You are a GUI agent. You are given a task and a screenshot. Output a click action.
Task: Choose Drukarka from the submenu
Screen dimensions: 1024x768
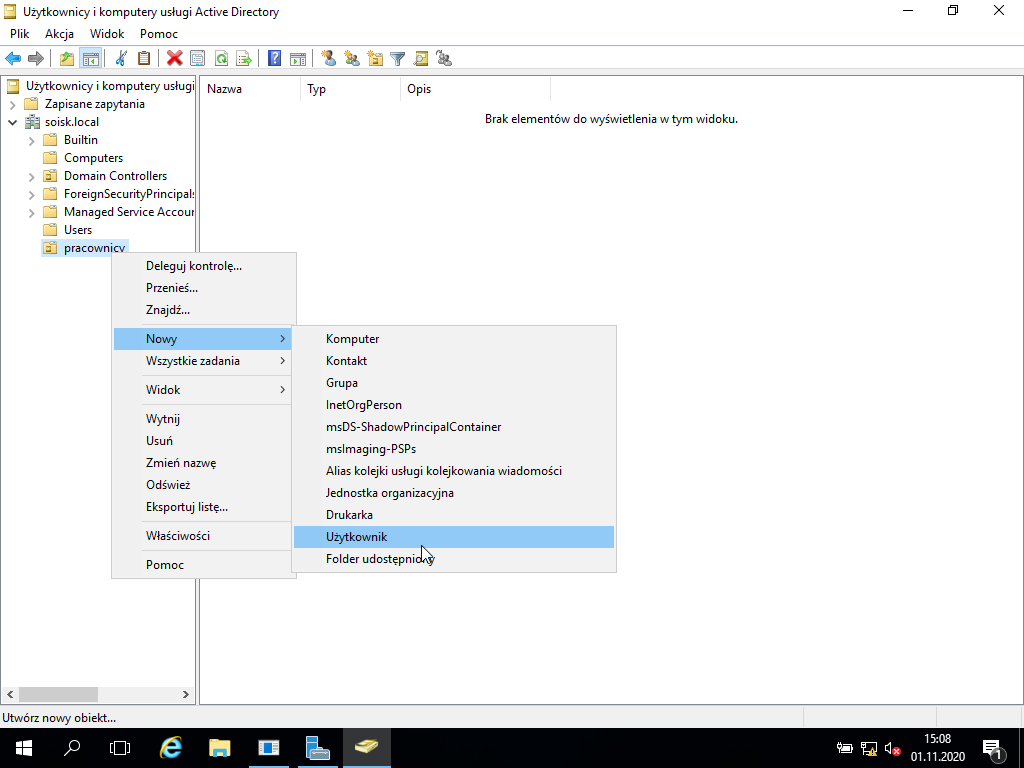(x=454, y=515)
